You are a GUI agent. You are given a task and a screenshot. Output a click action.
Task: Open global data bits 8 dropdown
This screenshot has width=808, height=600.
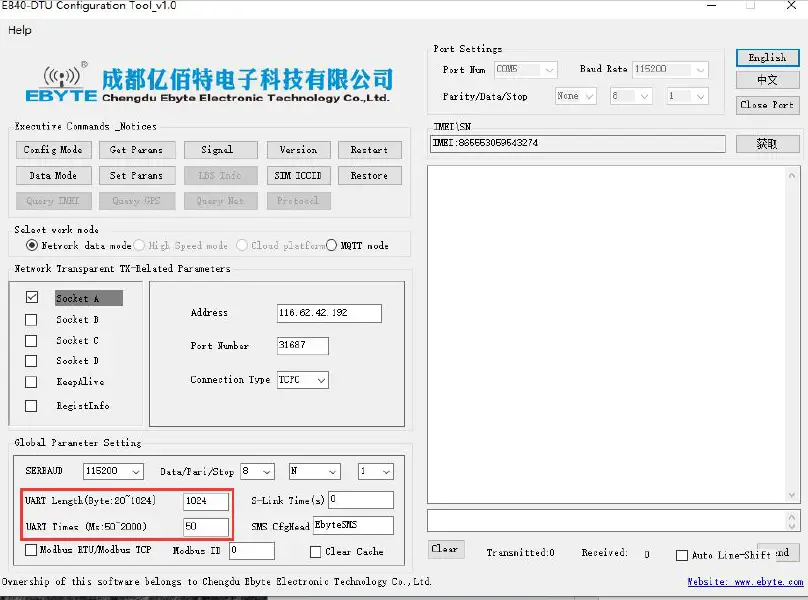[257, 471]
